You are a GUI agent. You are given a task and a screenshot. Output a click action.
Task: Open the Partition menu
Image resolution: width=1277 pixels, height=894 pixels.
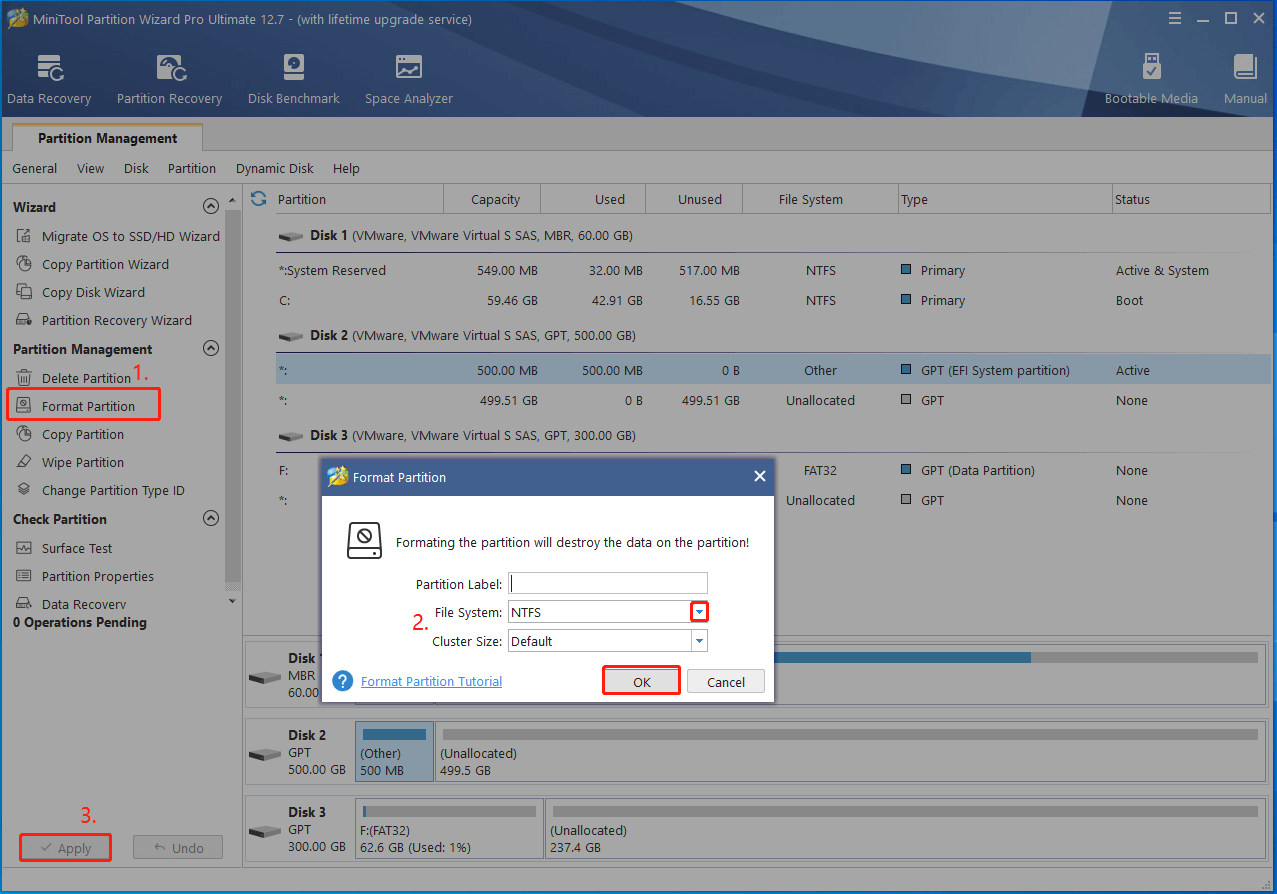tap(192, 168)
